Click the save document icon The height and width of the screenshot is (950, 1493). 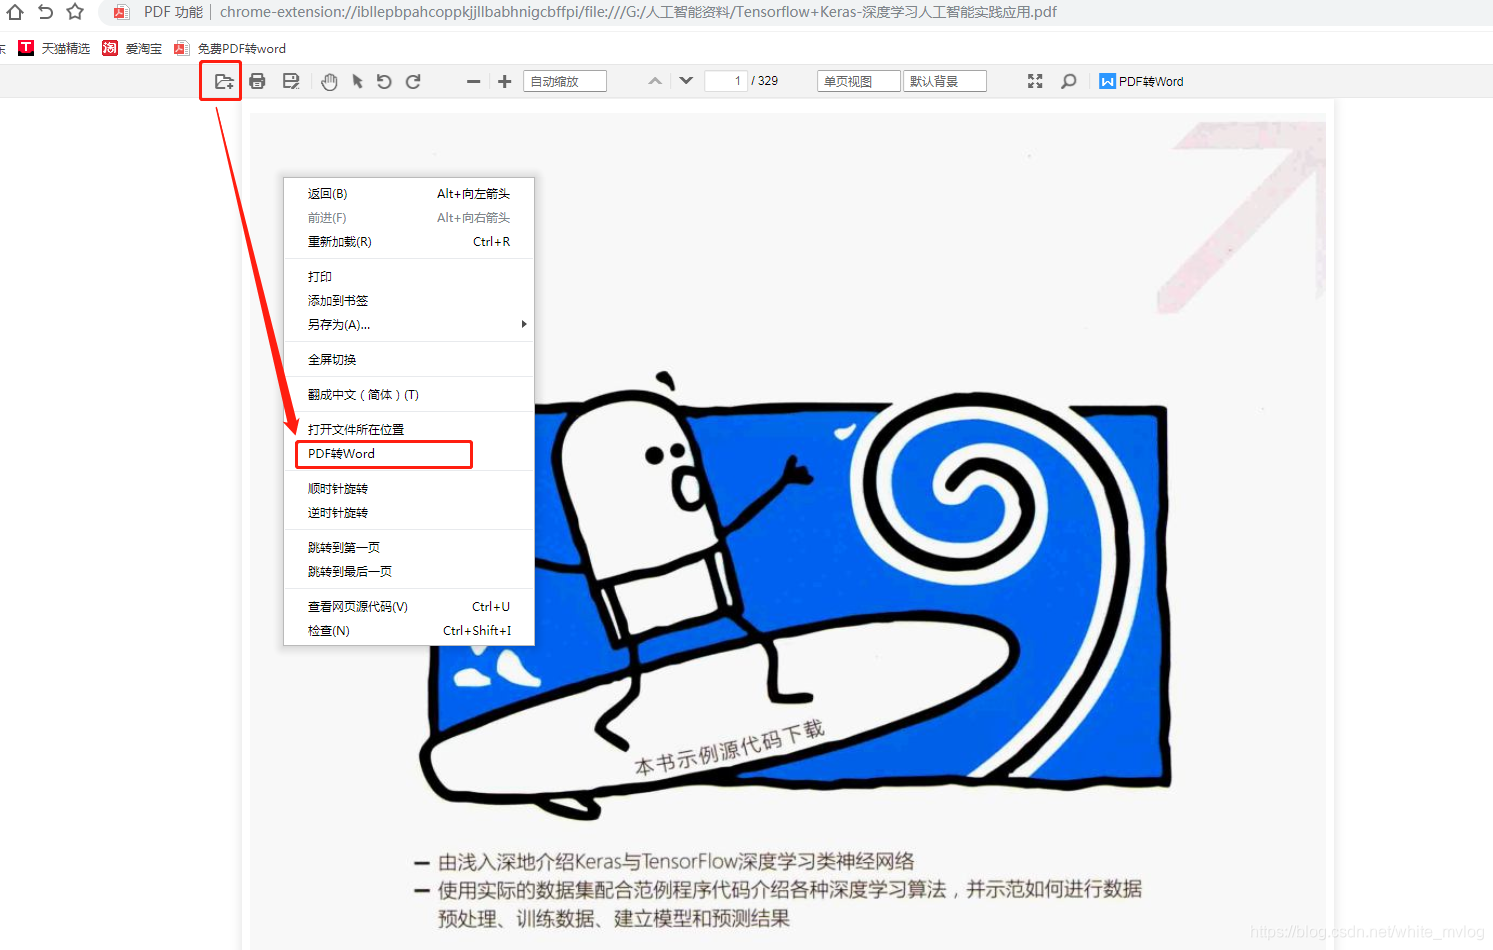click(291, 81)
